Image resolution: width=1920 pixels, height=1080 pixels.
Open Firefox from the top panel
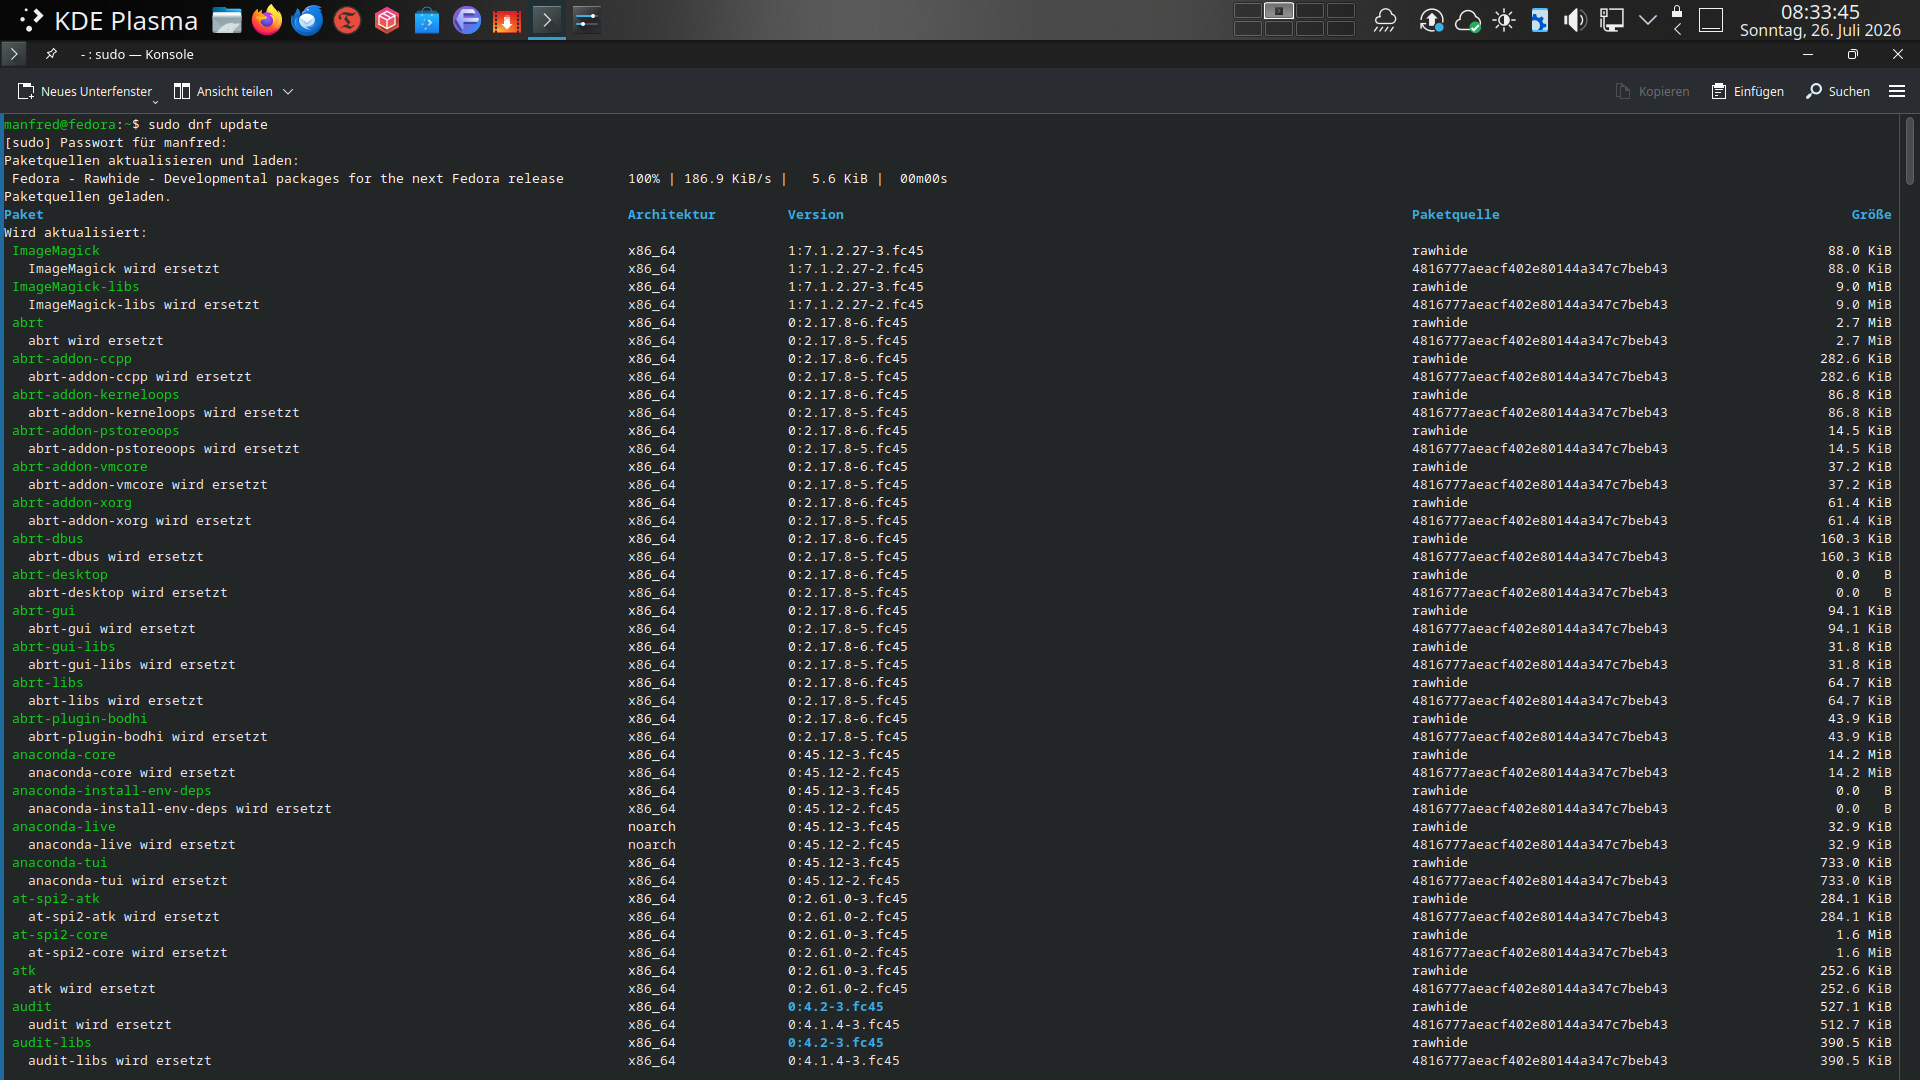pos(267,20)
